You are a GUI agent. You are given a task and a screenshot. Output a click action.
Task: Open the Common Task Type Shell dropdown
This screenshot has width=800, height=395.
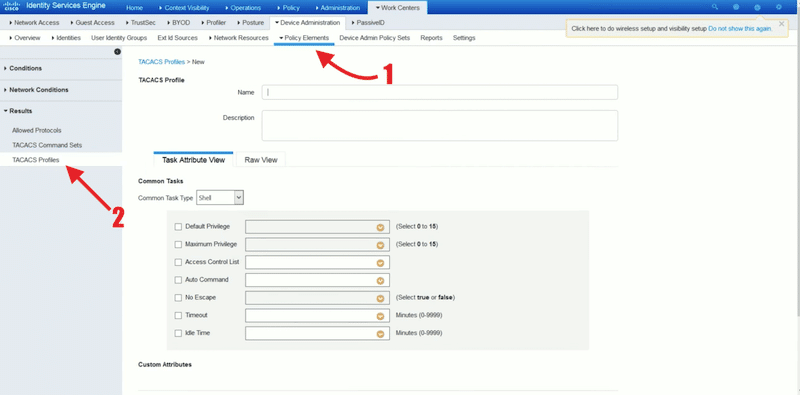click(x=220, y=198)
